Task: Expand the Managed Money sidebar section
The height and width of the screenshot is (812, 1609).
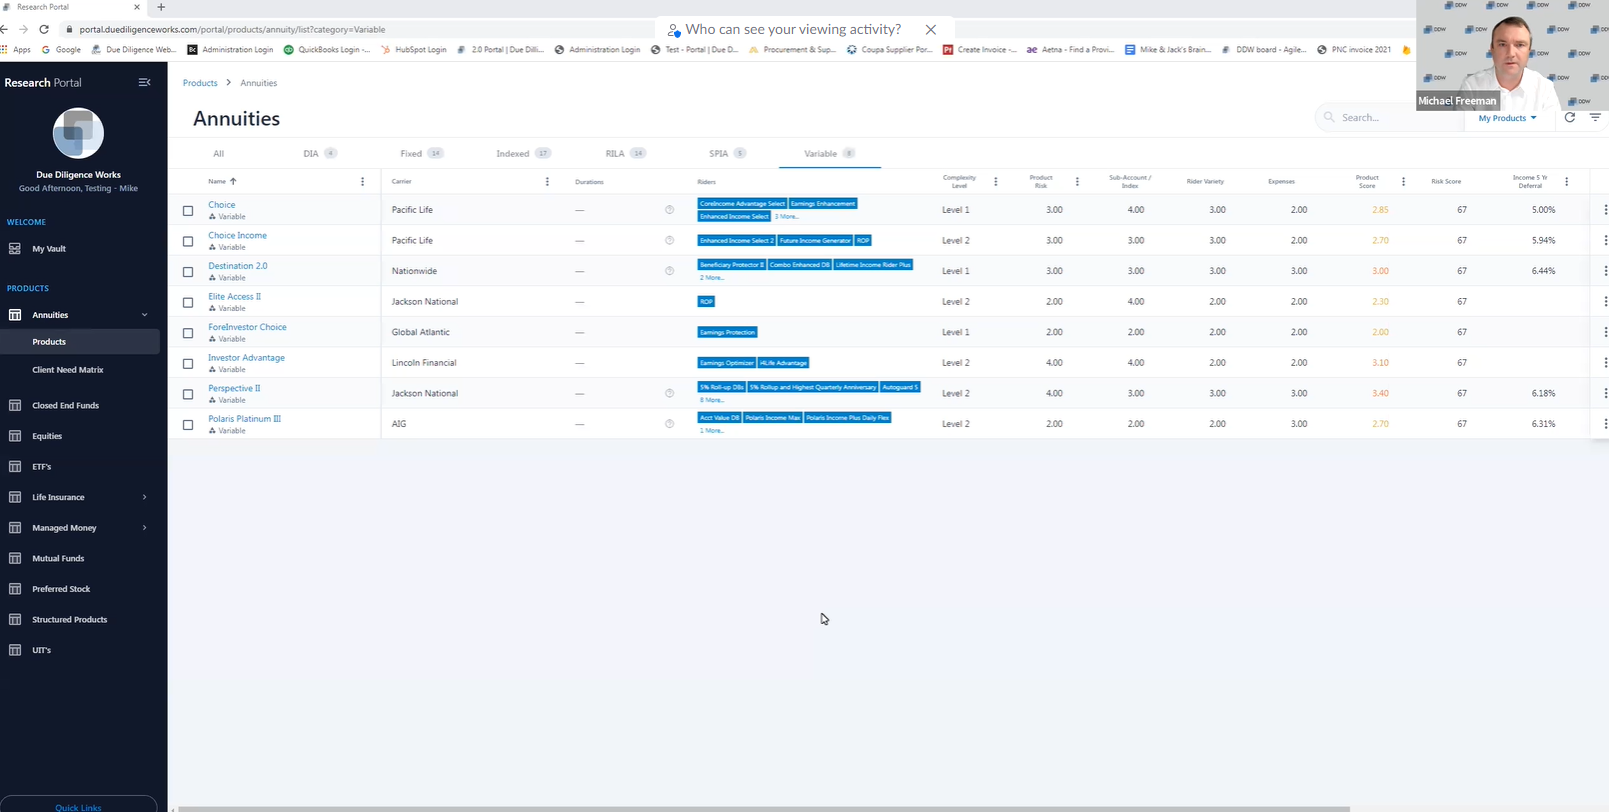Action: tap(144, 528)
